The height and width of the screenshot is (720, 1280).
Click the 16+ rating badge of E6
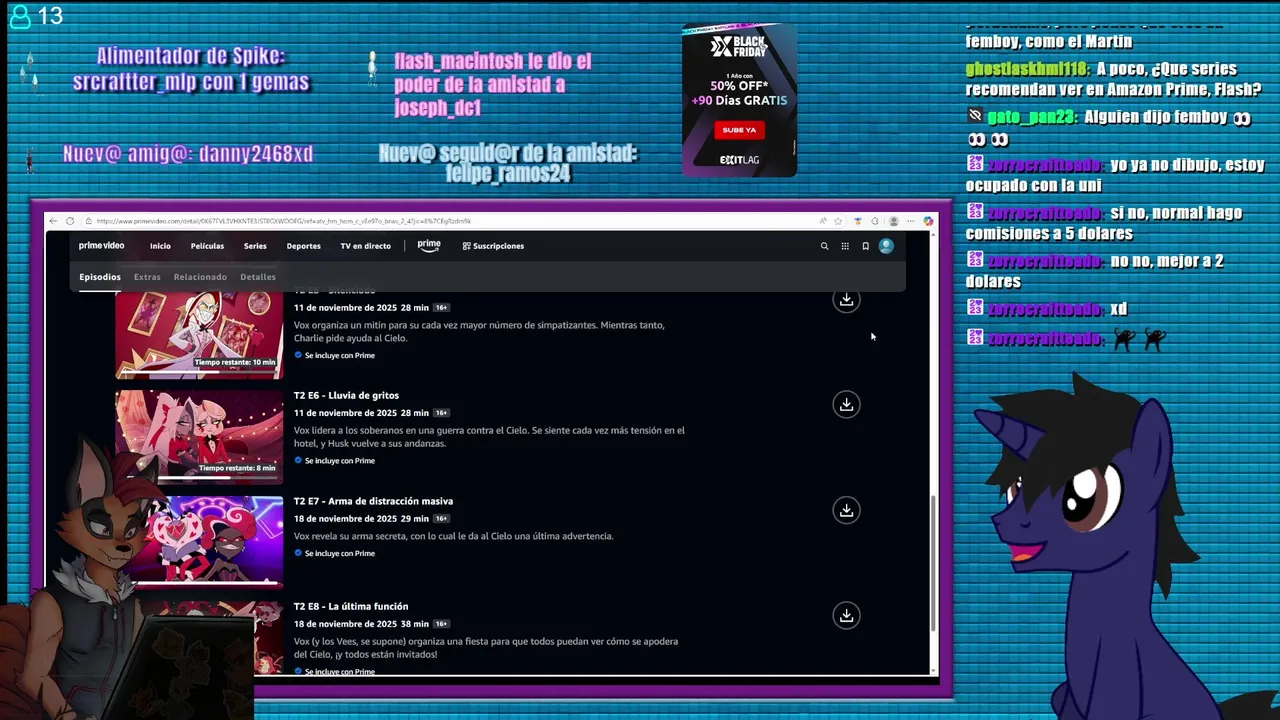(441, 413)
